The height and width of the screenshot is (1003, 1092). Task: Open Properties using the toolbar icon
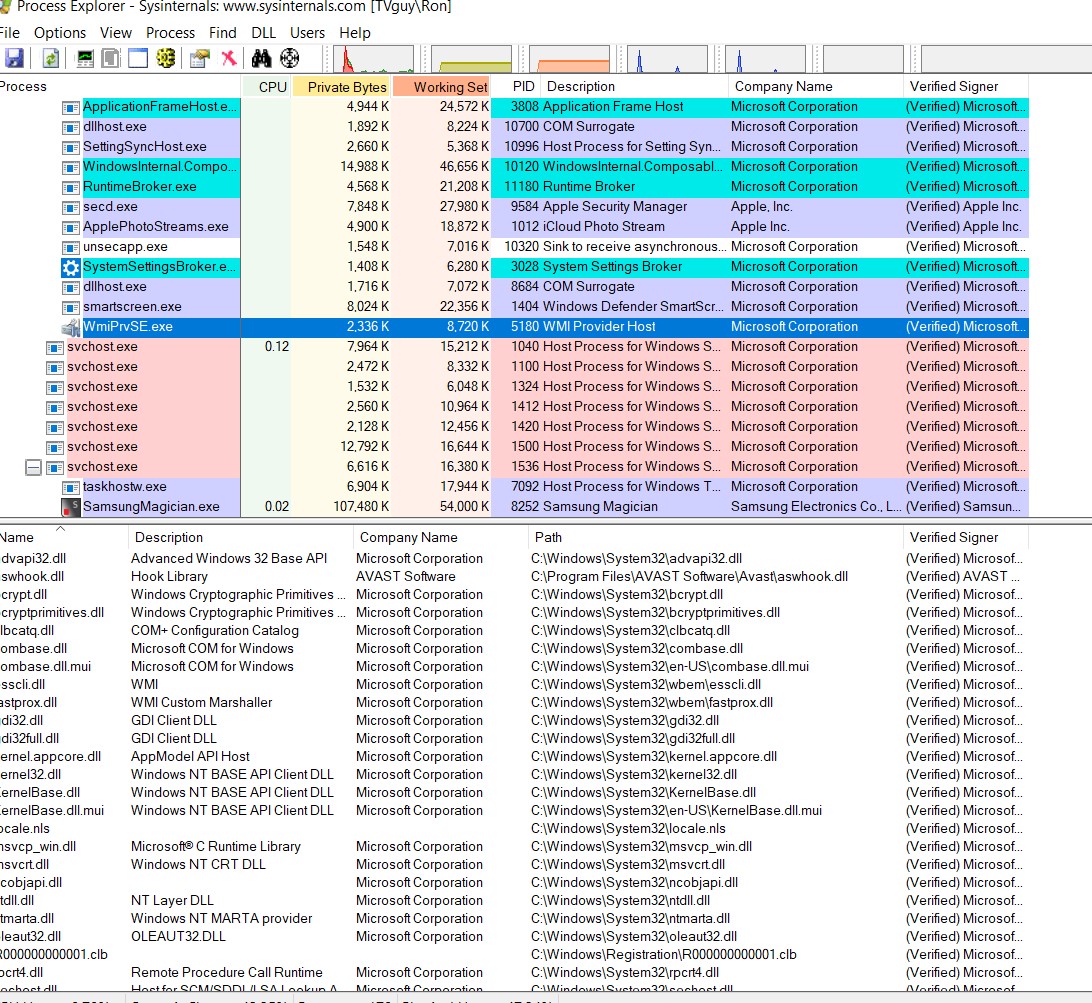(200, 59)
